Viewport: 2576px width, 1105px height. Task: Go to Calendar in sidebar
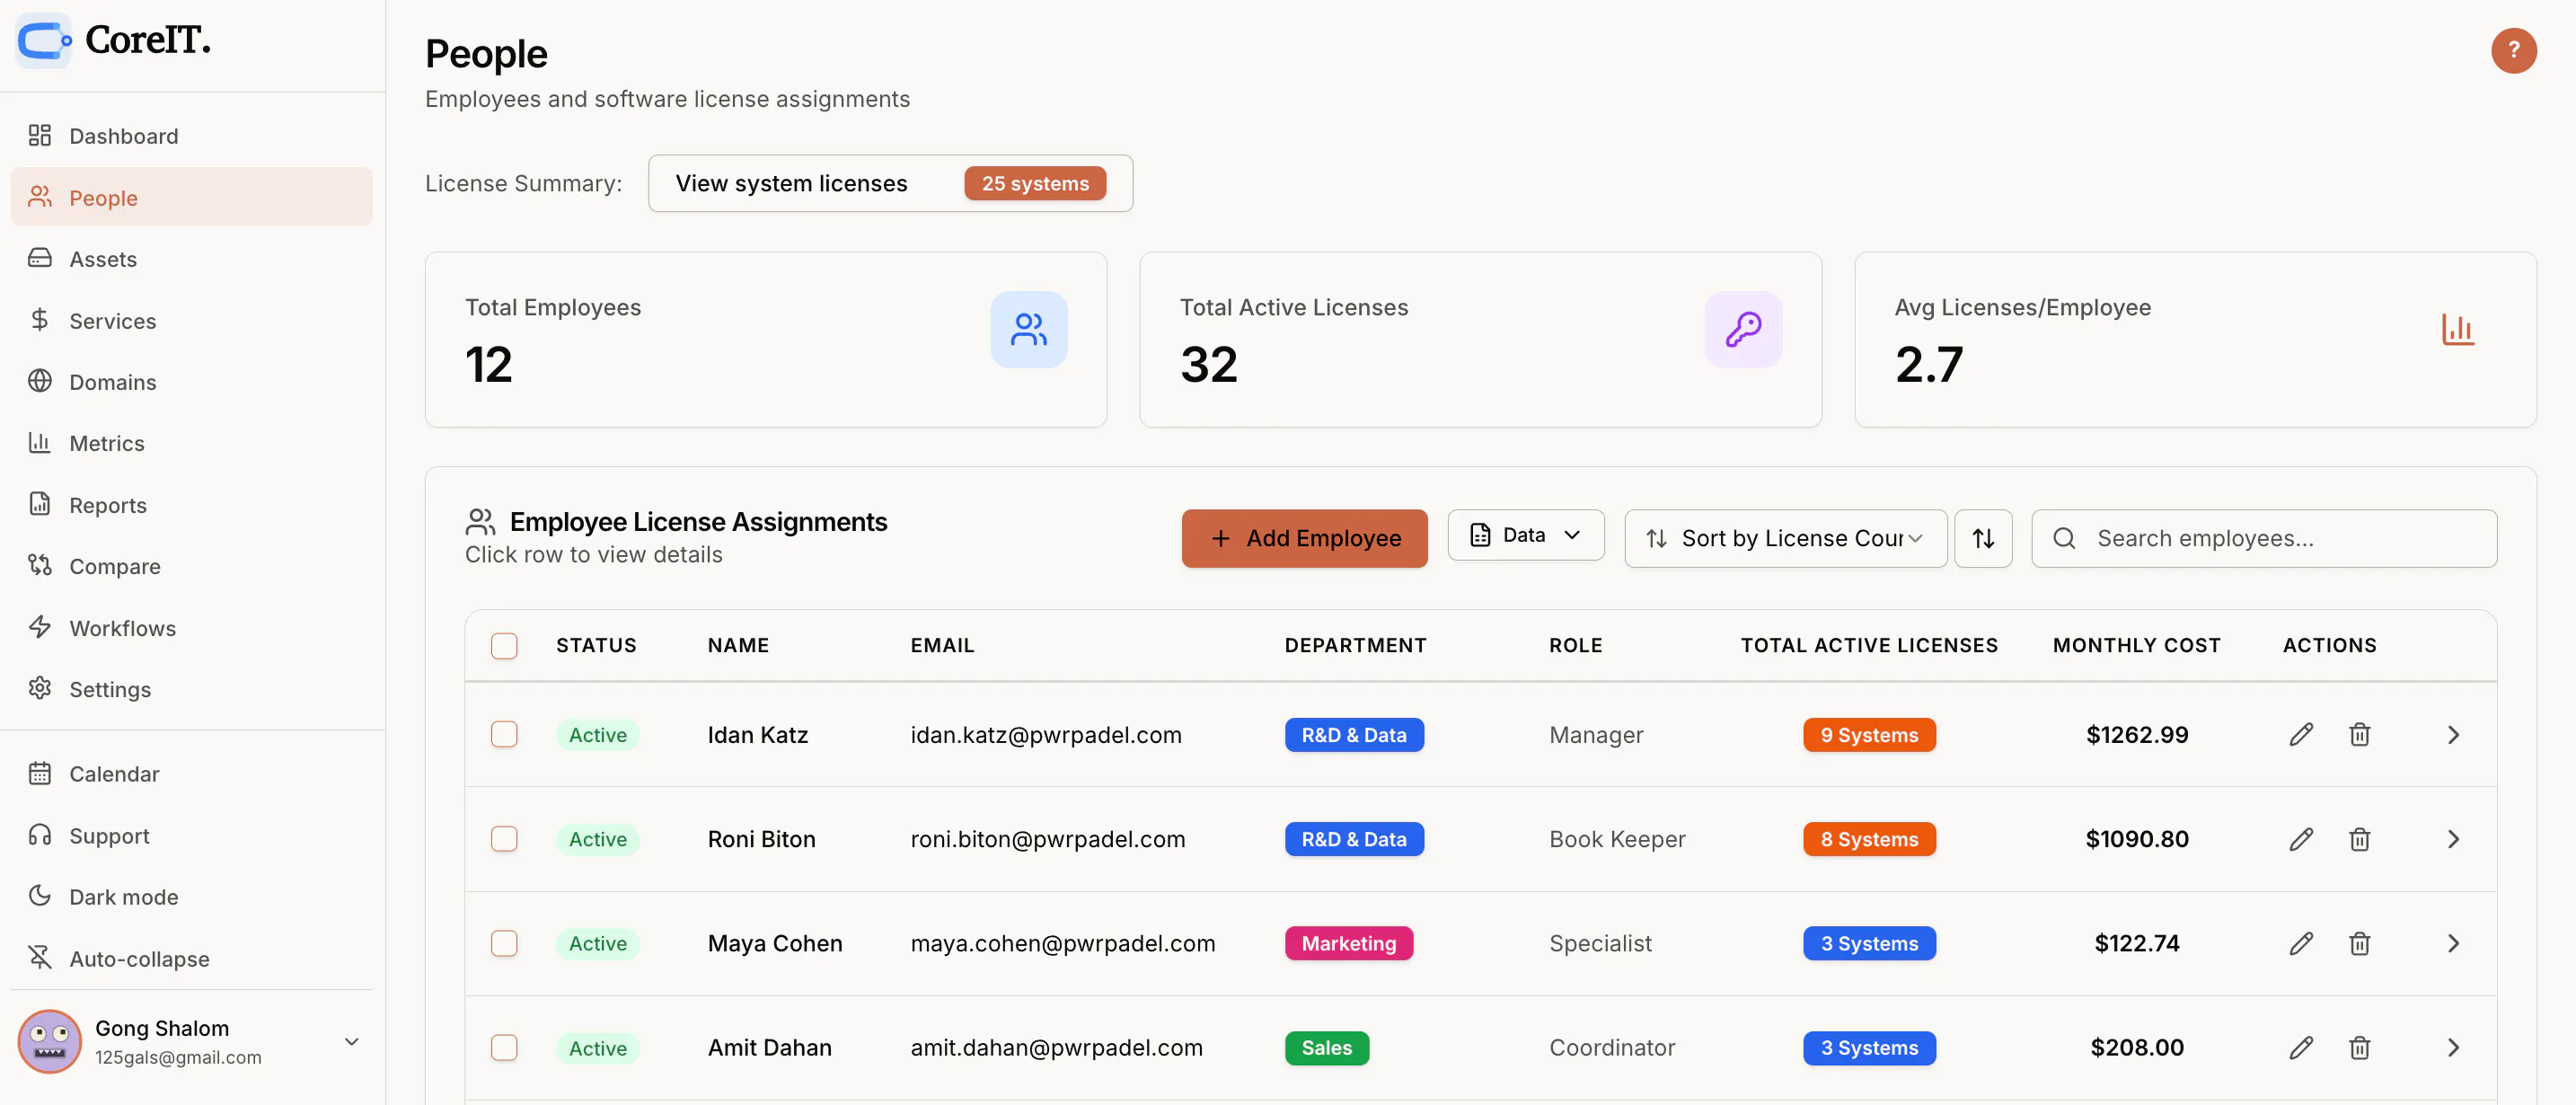pos(191,773)
